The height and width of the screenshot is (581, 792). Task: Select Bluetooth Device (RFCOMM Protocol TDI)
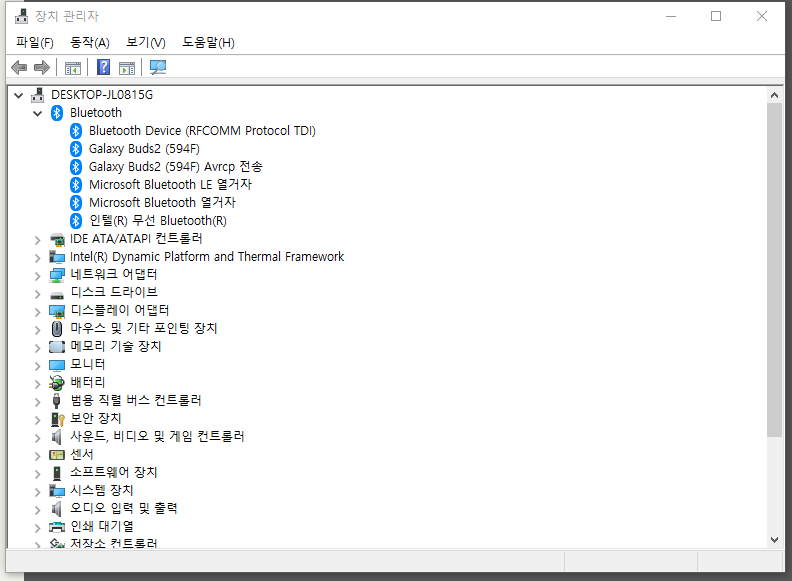point(202,131)
